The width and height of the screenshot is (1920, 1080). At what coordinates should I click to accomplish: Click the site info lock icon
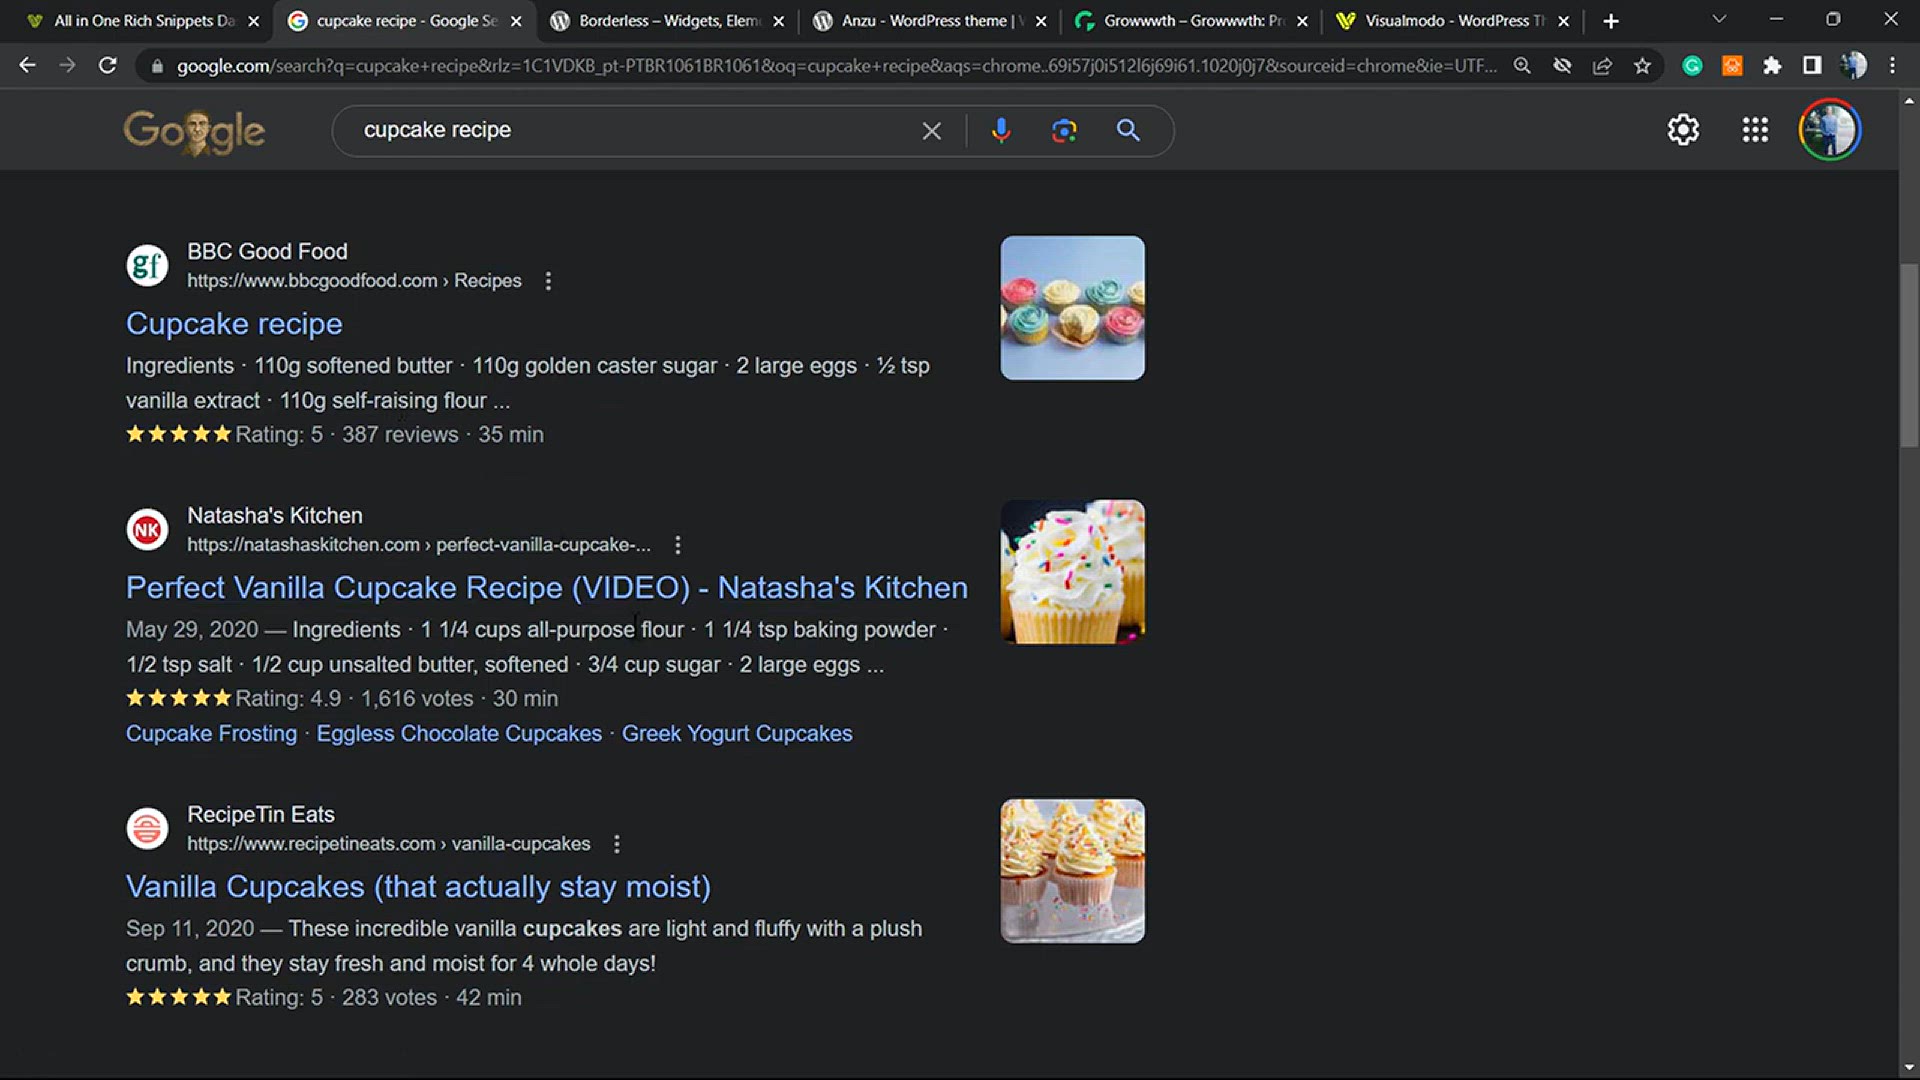pyautogui.click(x=157, y=66)
